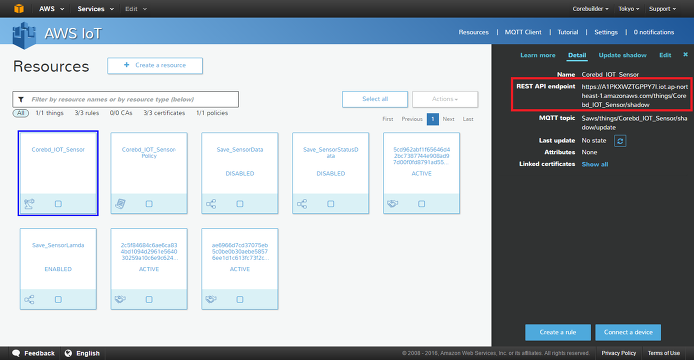Screen dimensions: 694x360
Task: Open the Support dropdown
Action: (662, 9)
